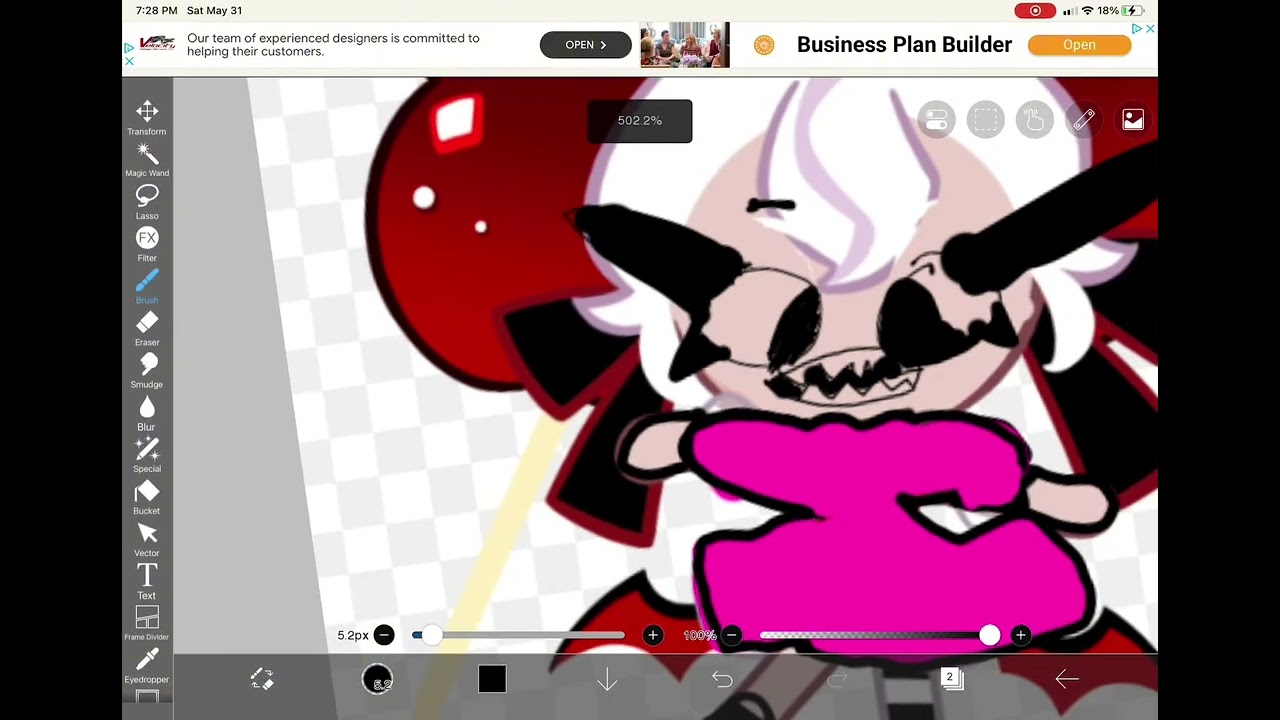Open brush settings with size preview
This screenshot has height=720, width=1280.
pyautogui.click(x=377, y=679)
